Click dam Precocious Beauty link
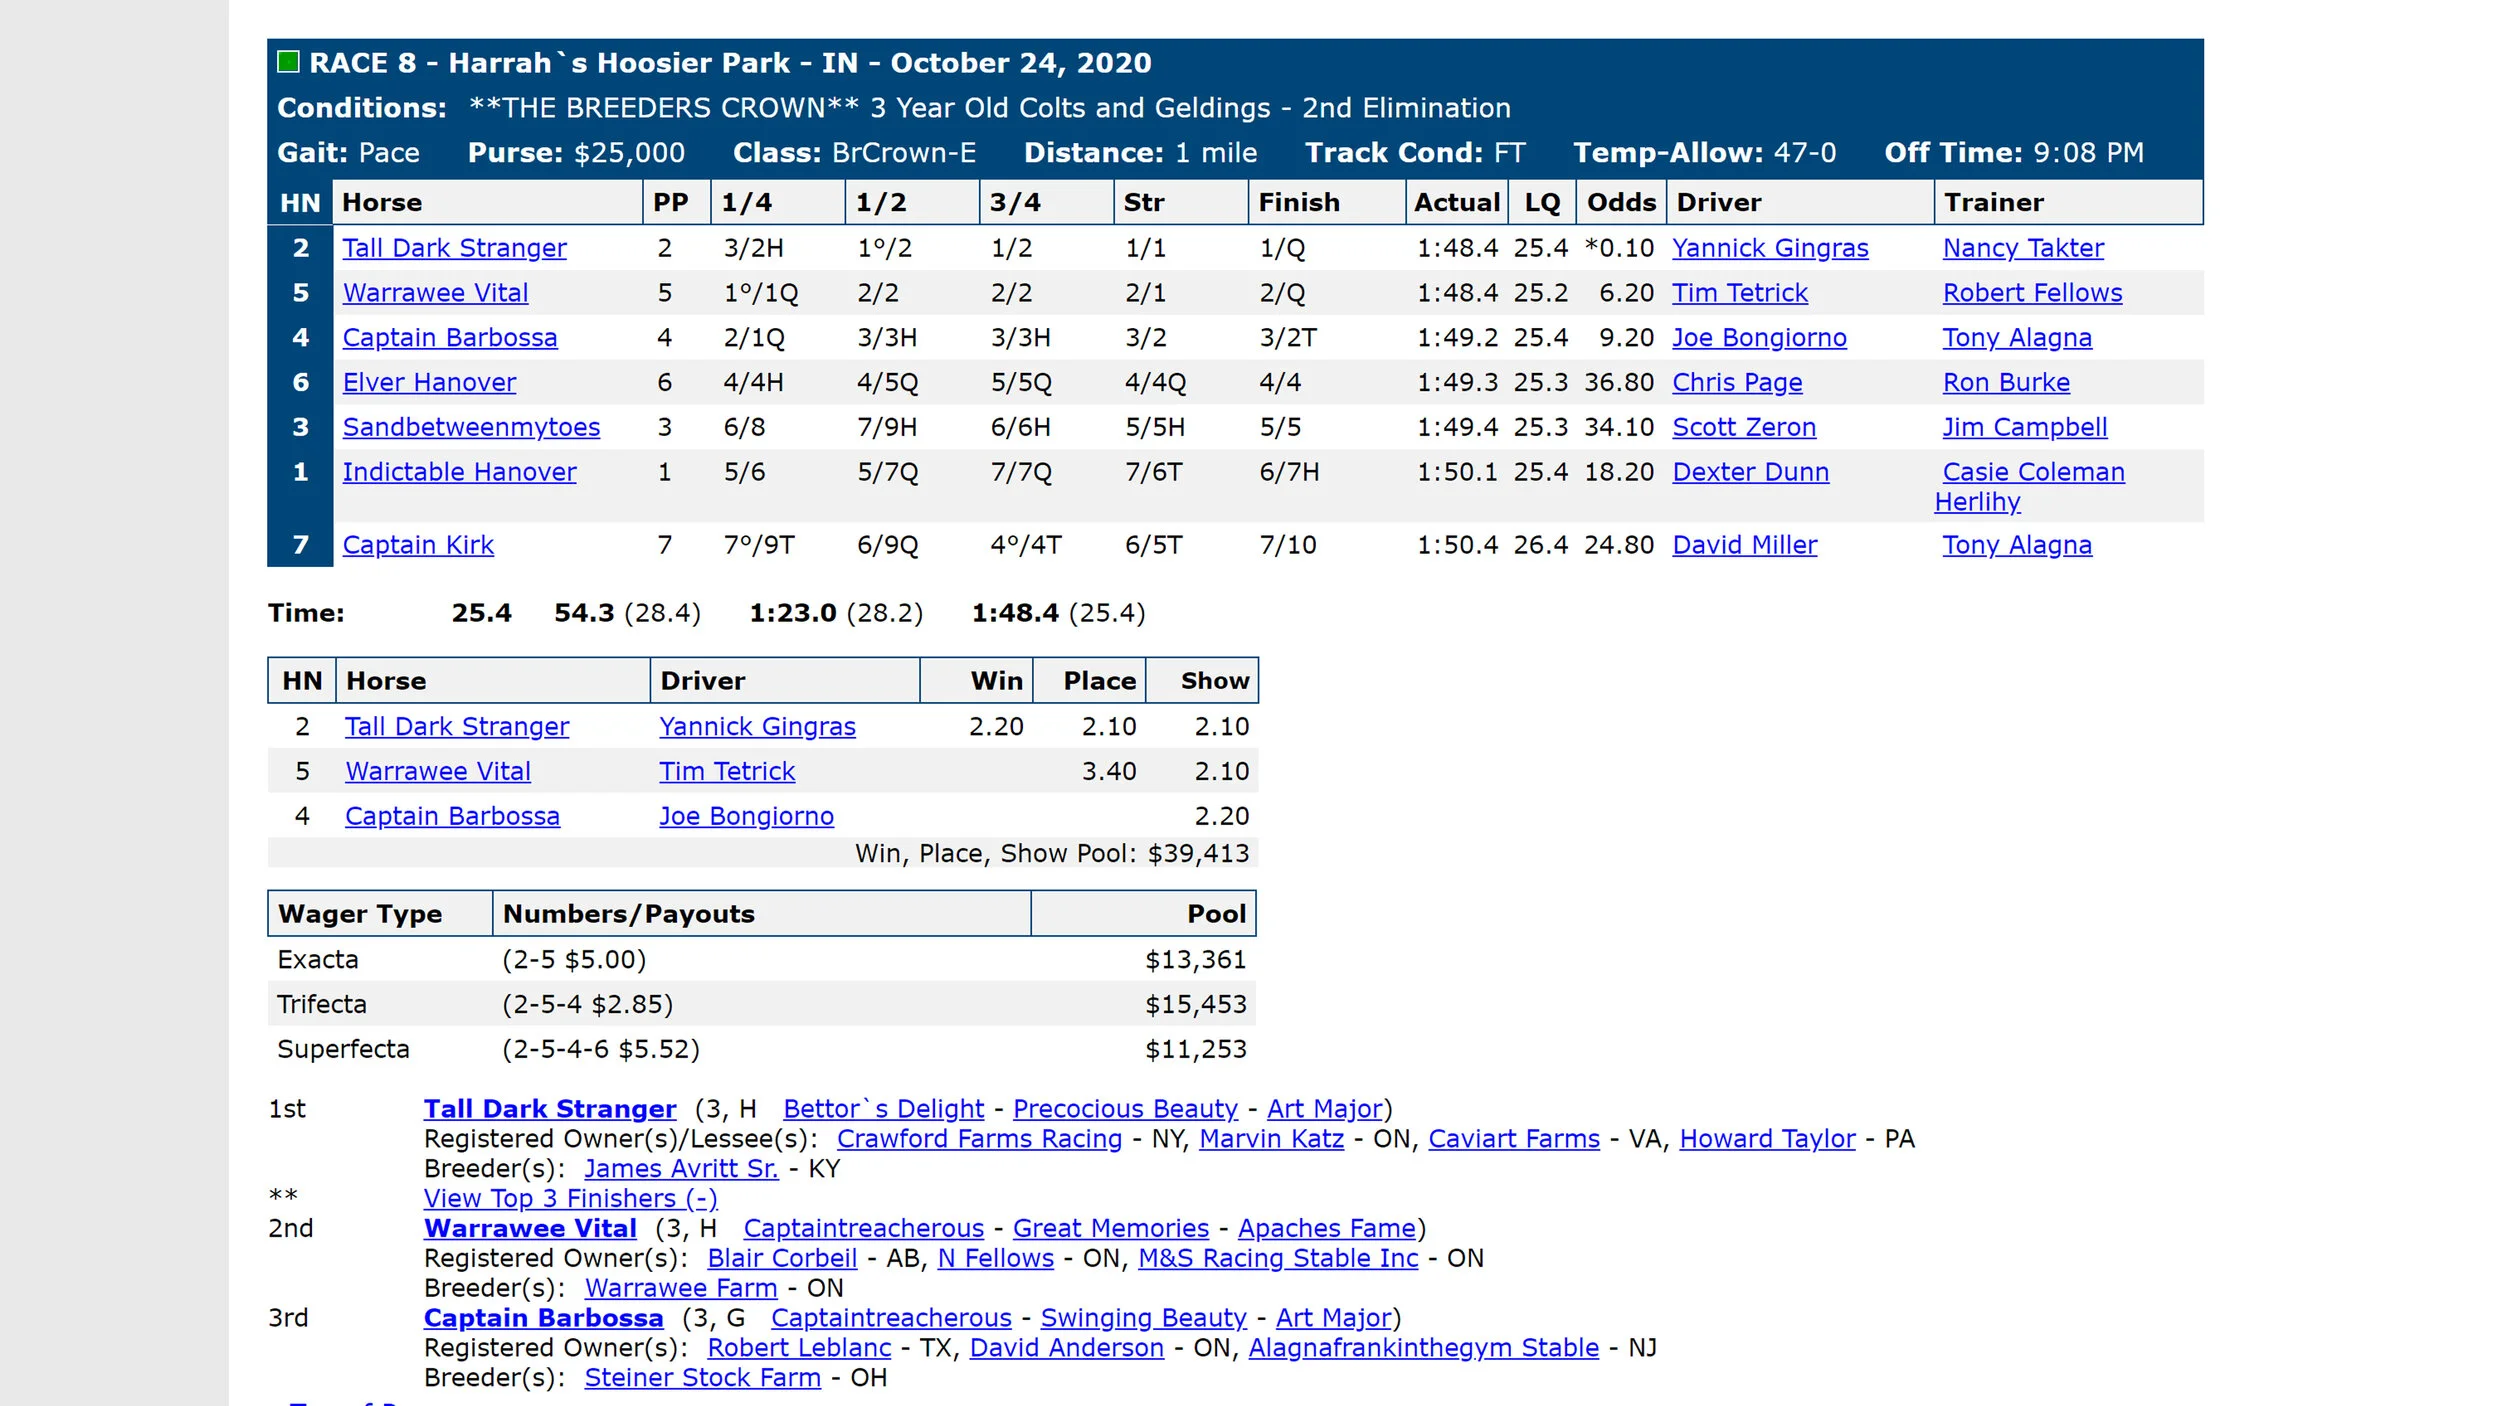 1124,1109
